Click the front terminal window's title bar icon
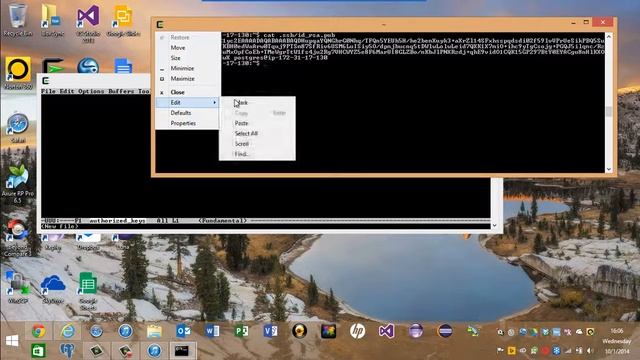This screenshot has height=360, width=640. click(160, 25)
